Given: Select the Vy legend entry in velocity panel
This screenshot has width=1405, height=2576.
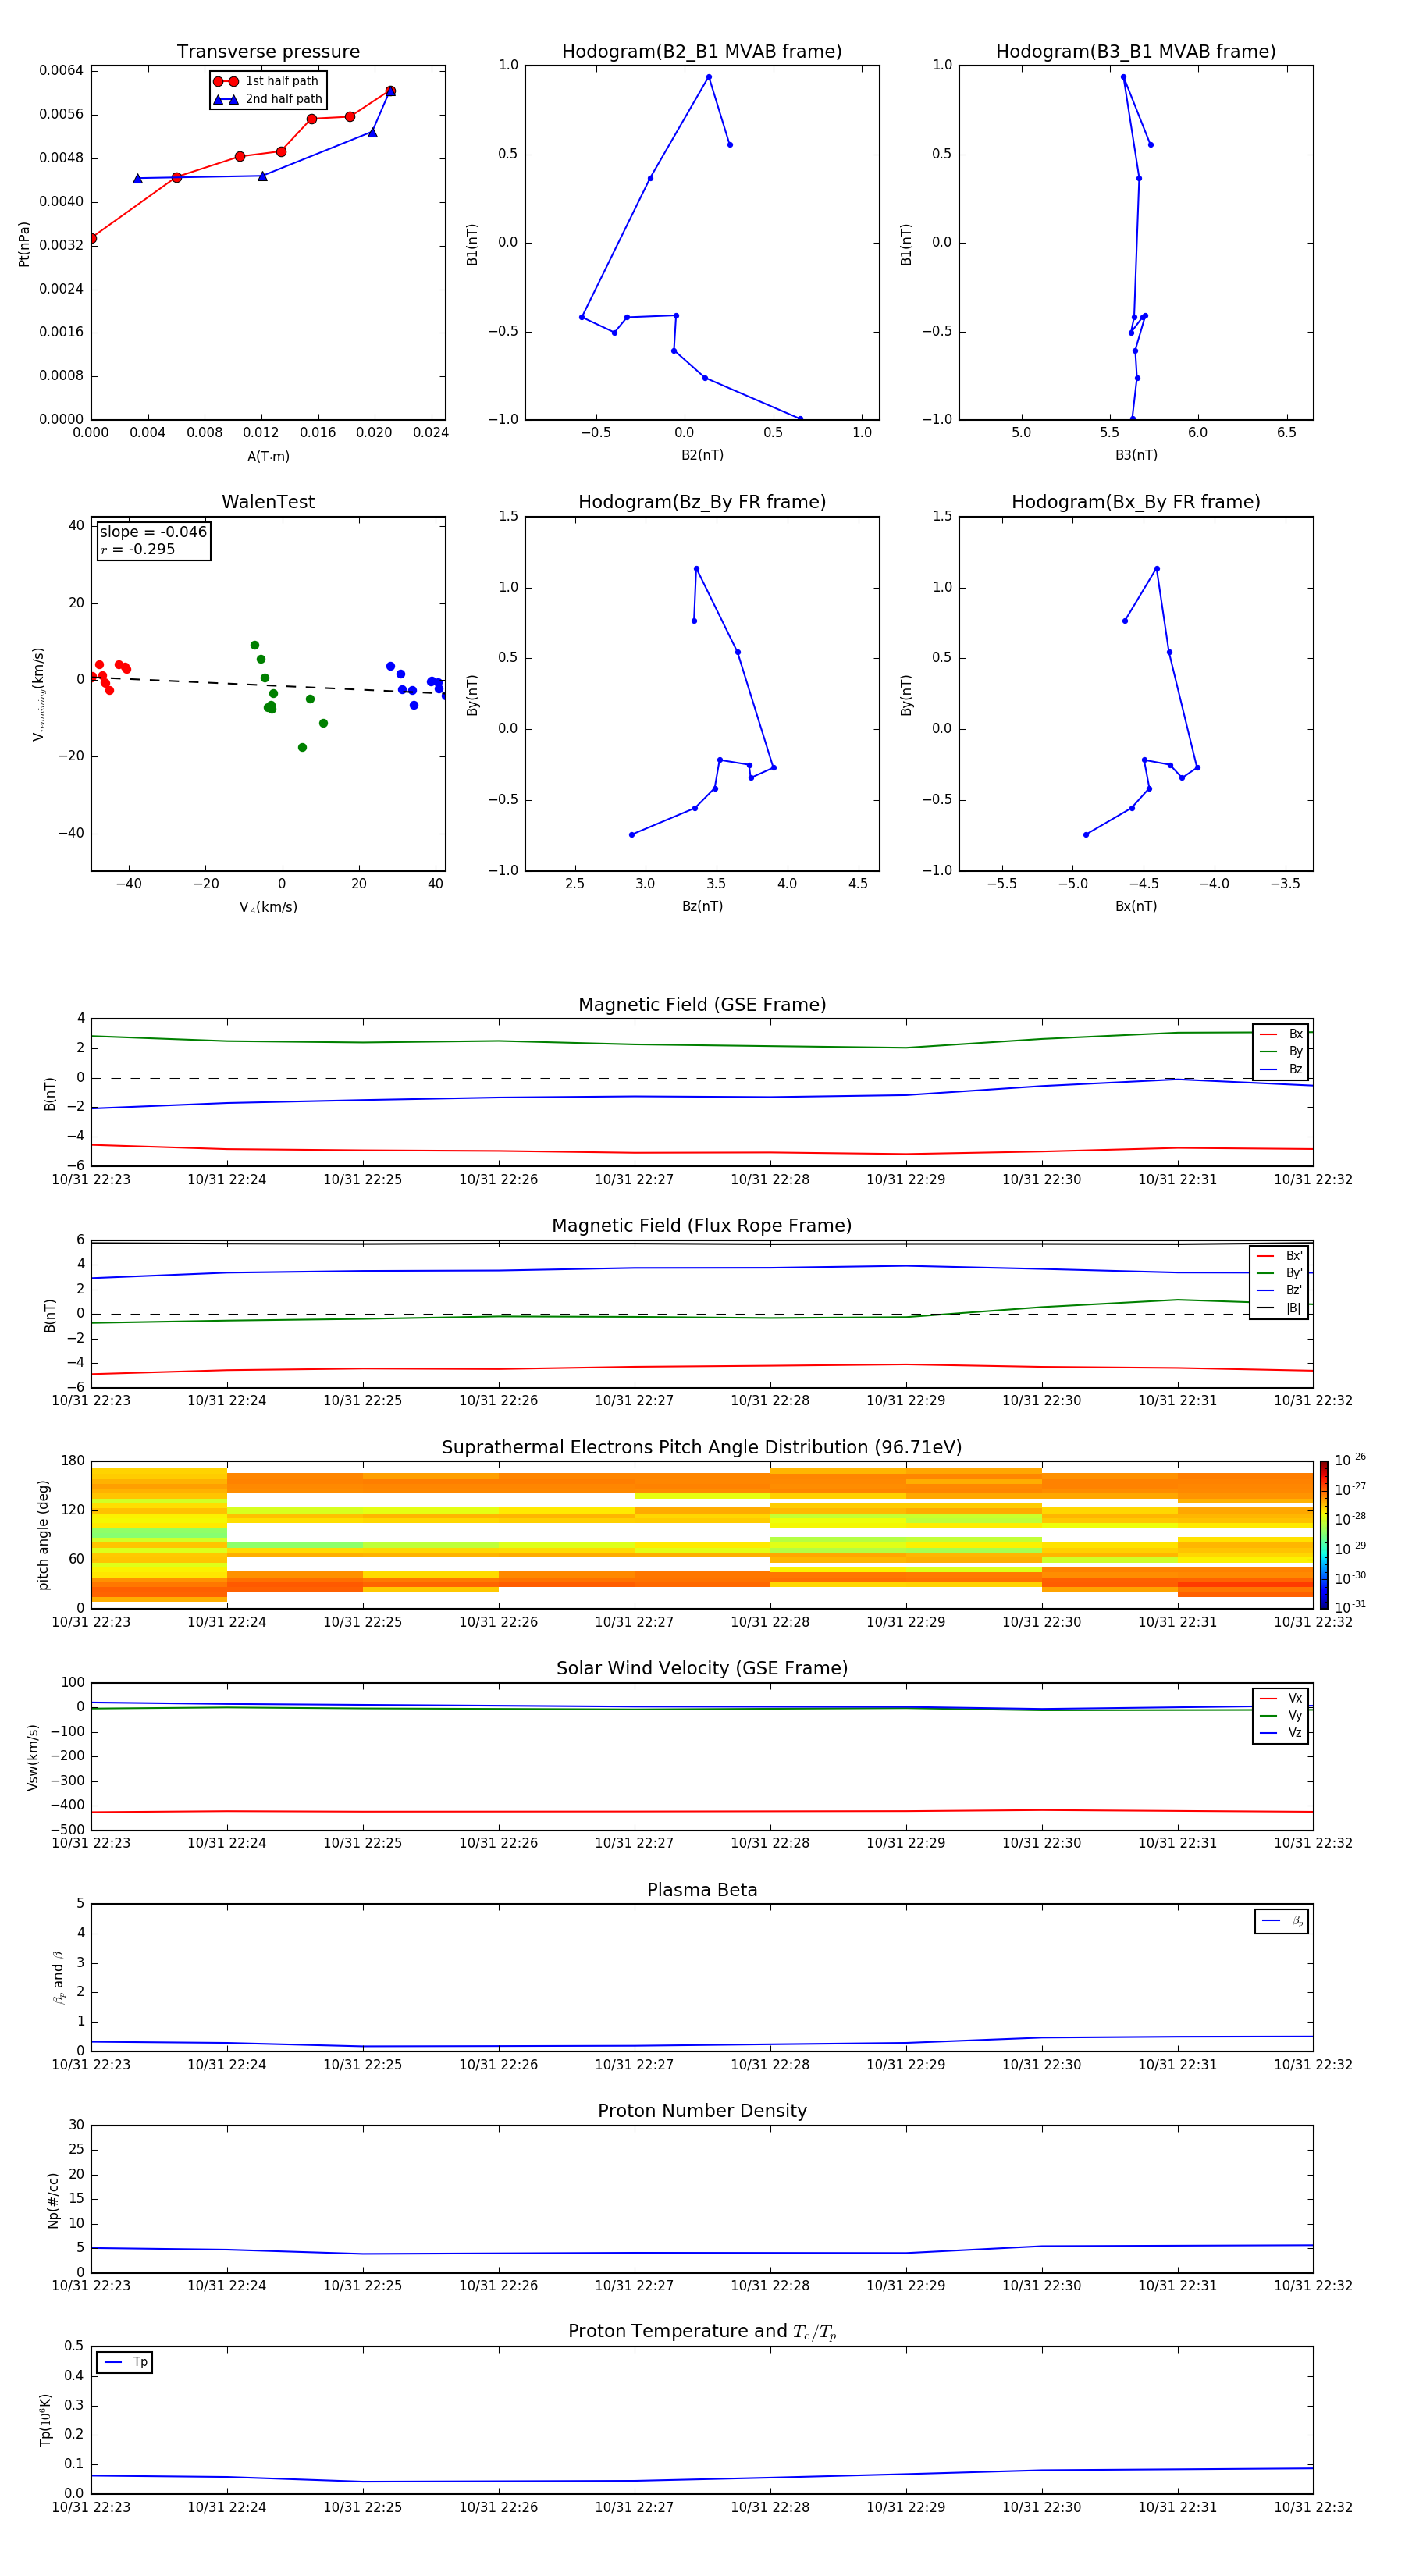Looking at the screenshot, I should pos(1281,1715).
